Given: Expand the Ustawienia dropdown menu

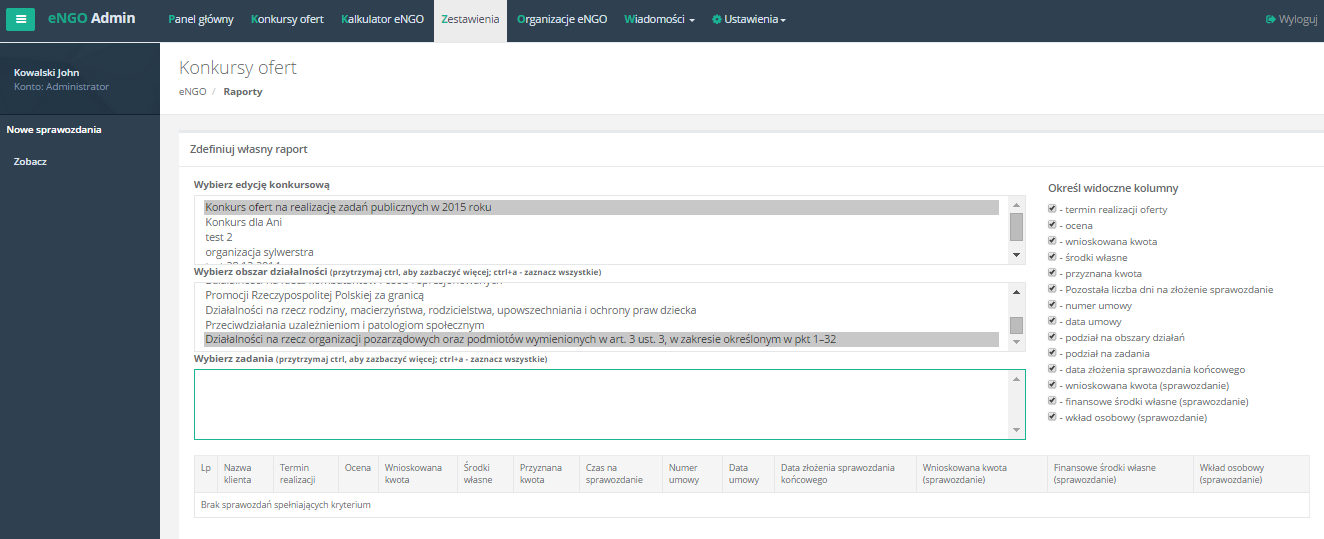Looking at the screenshot, I should [749, 19].
